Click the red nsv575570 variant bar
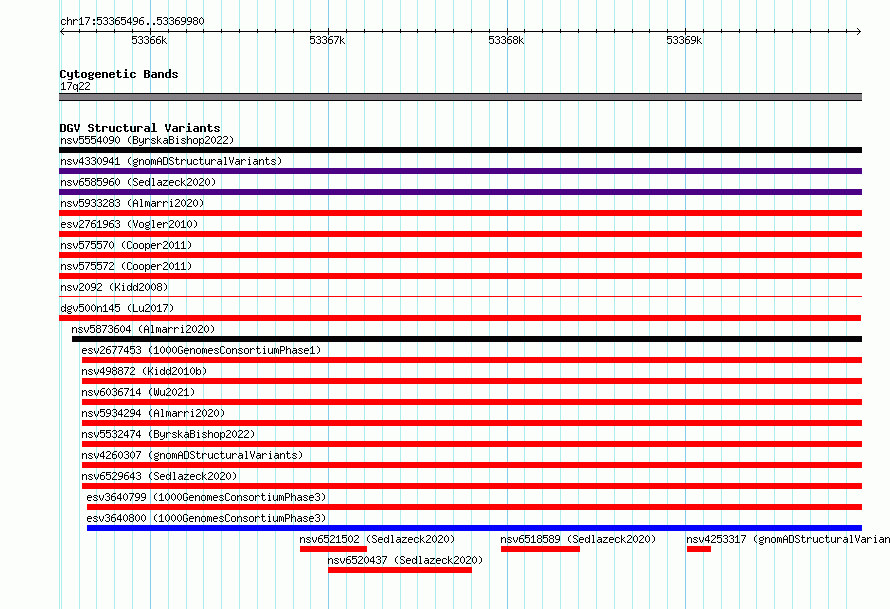 coord(460,255)
